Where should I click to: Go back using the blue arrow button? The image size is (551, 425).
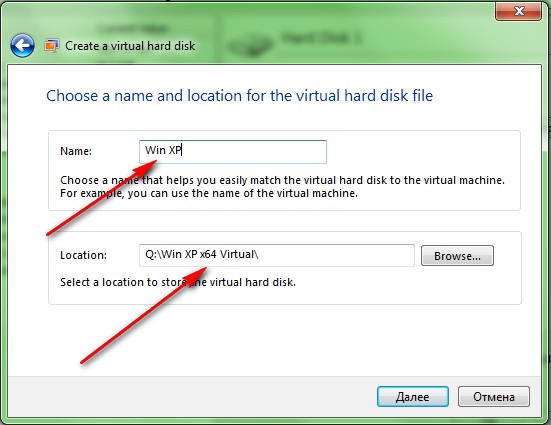click(22, 46)
